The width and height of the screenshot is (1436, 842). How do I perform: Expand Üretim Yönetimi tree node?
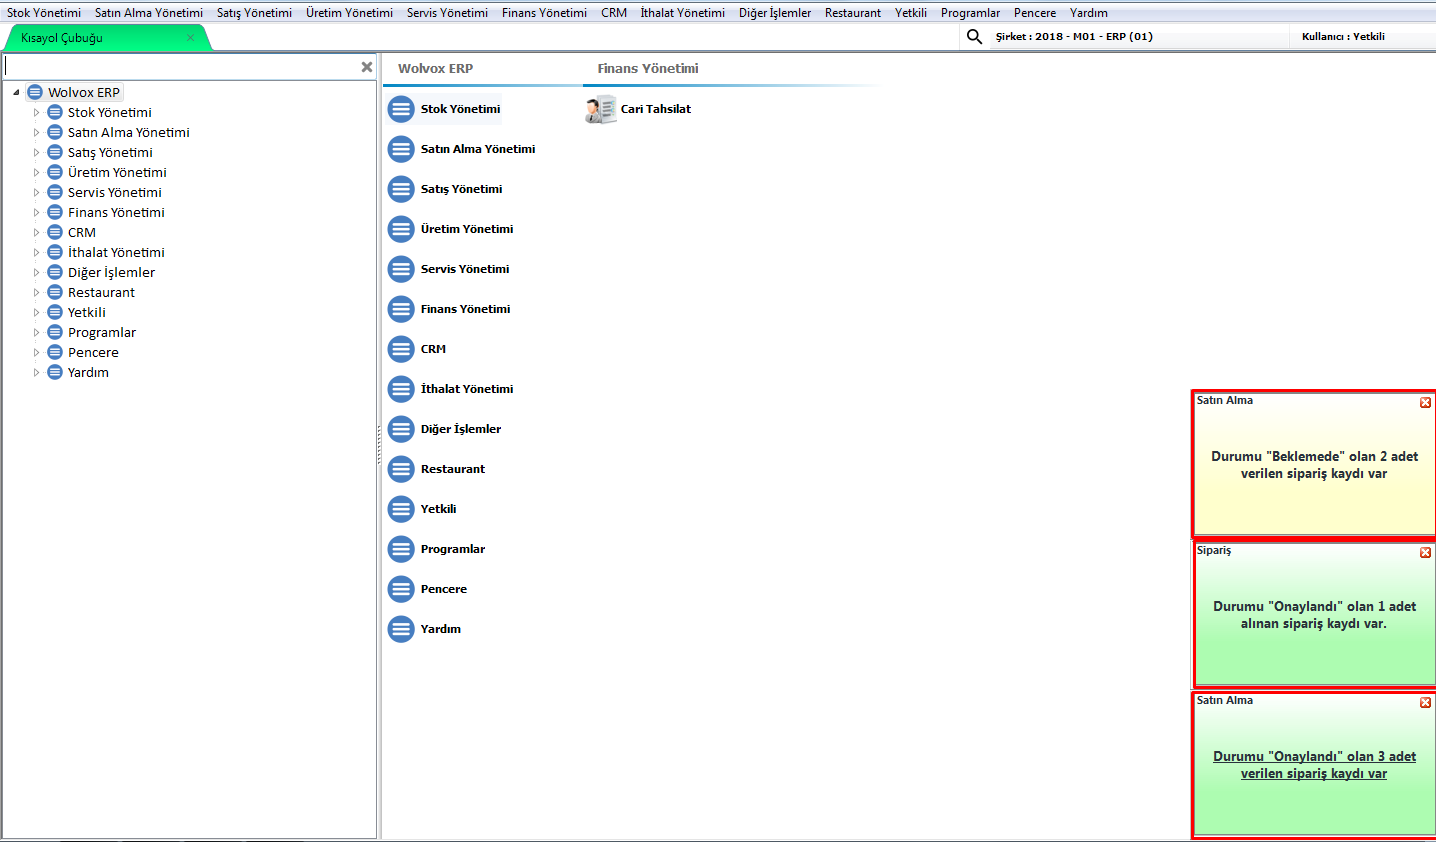[36, 172]
